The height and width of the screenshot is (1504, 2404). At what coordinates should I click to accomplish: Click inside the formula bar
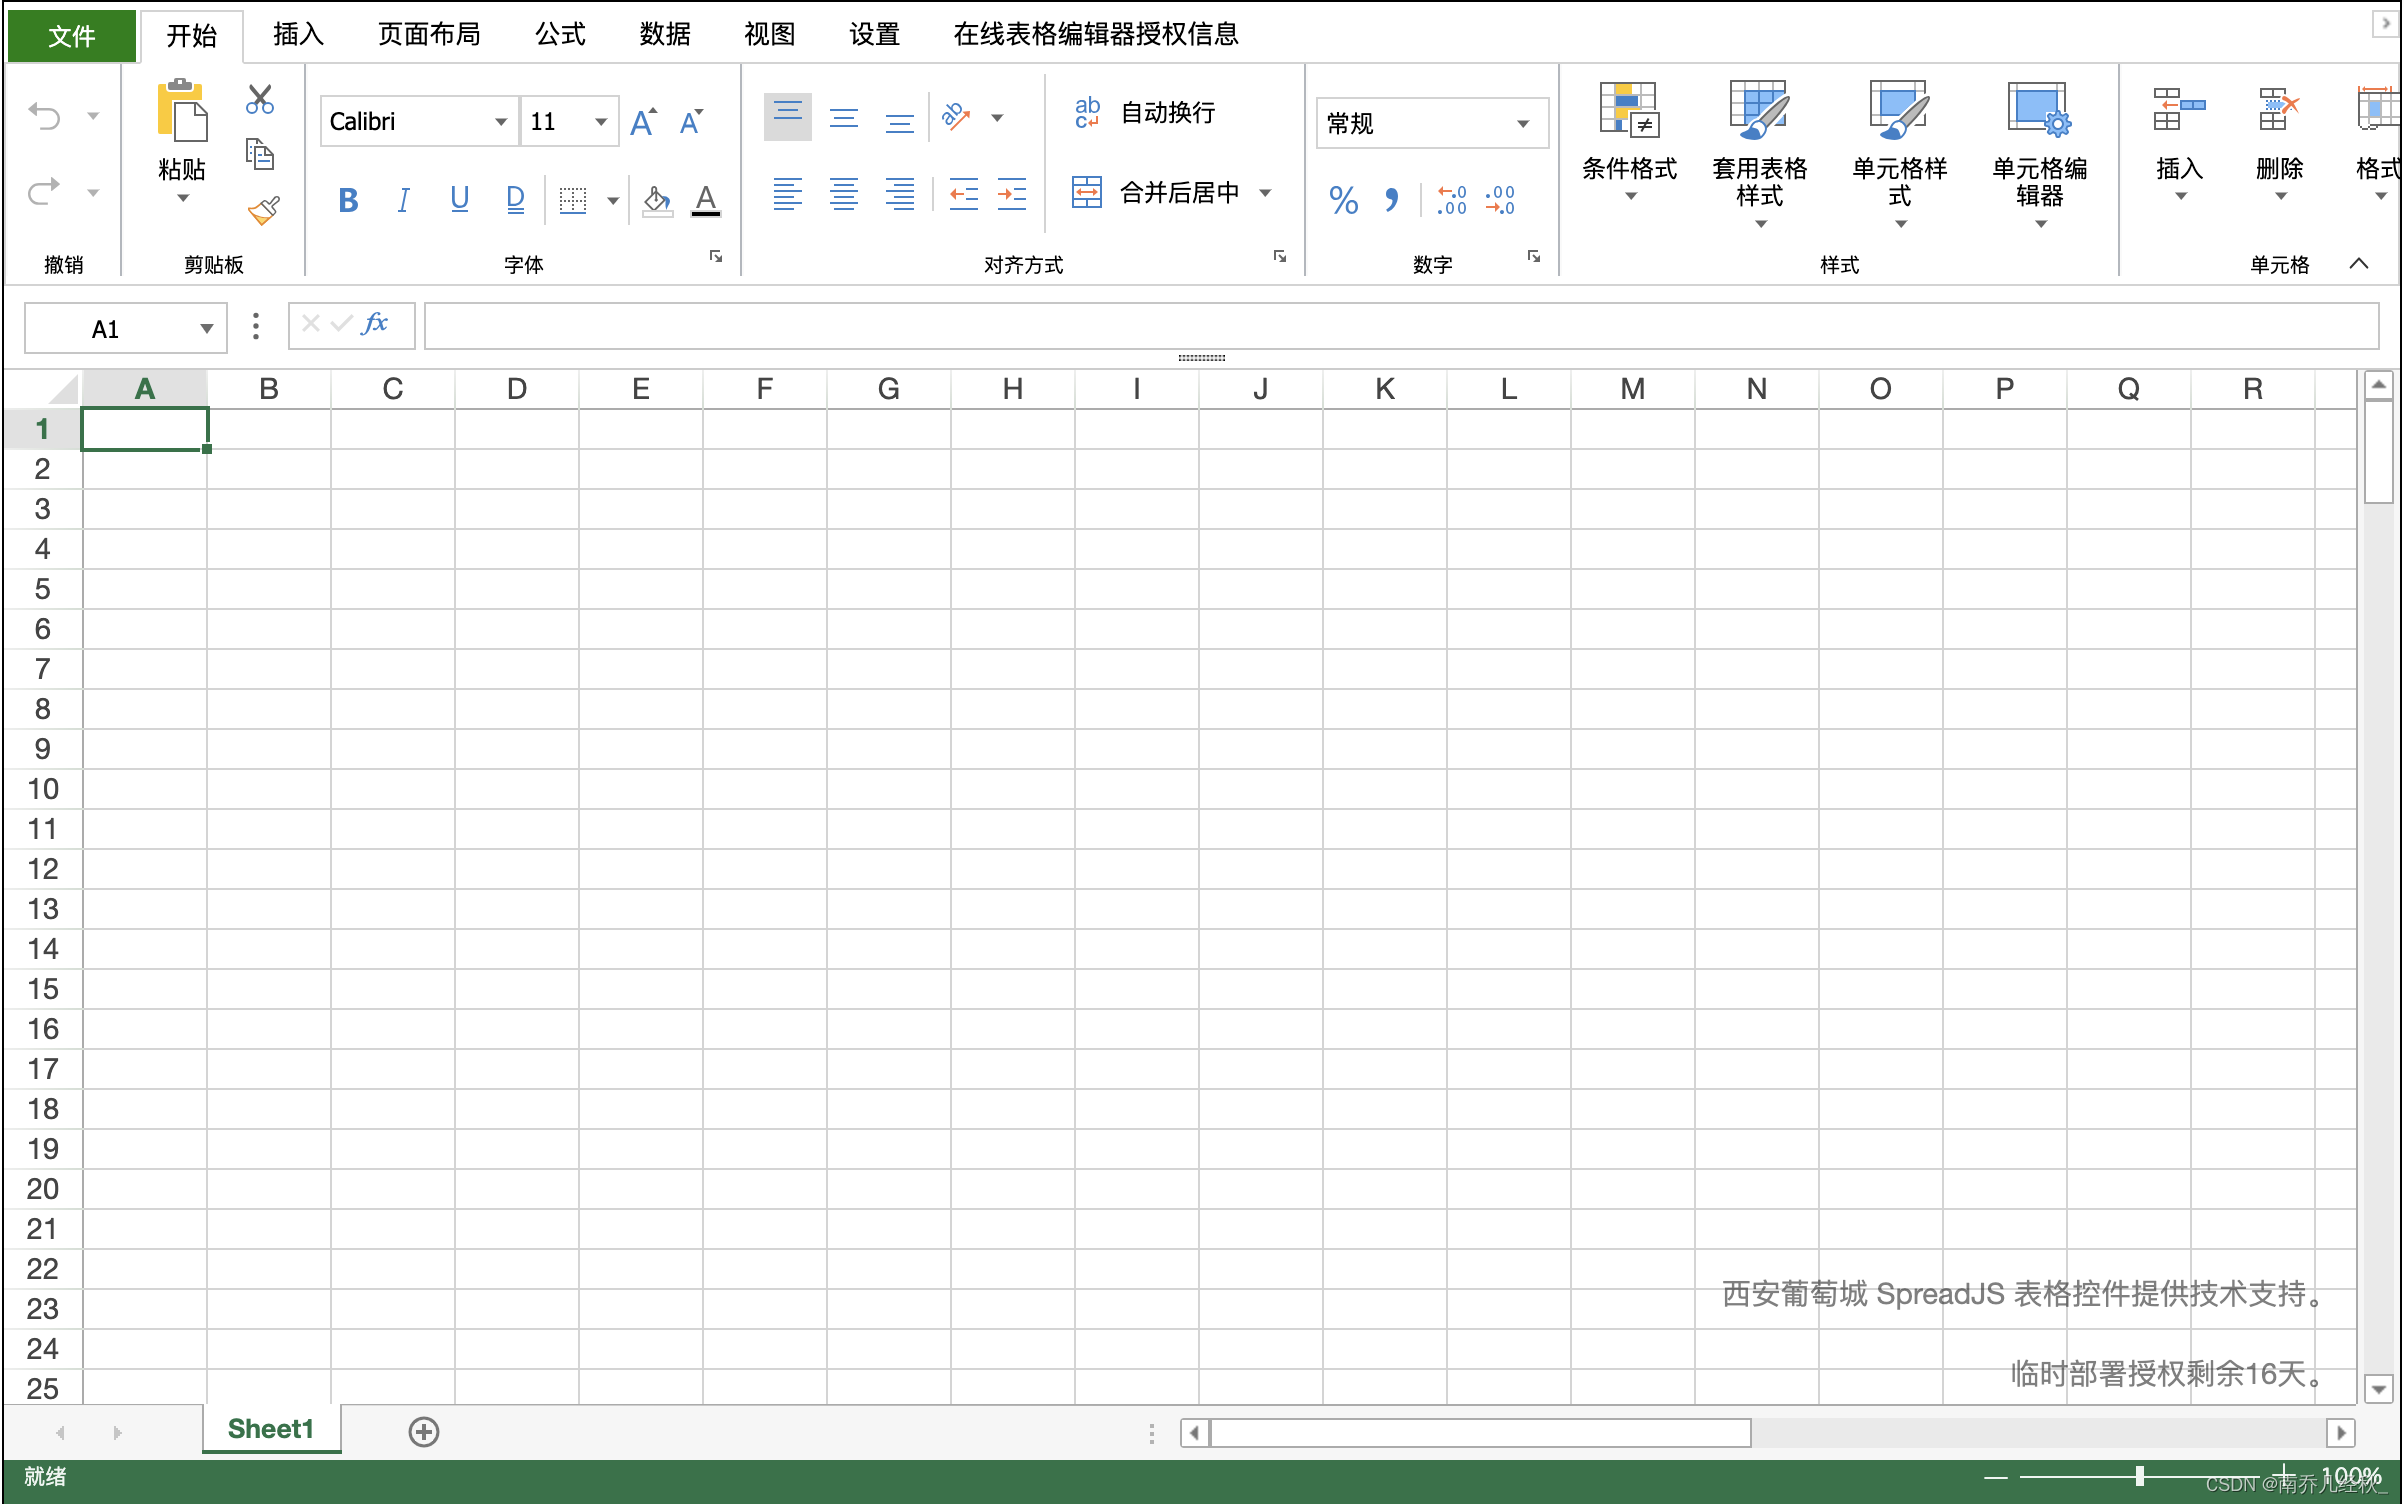pos(1200,325)
